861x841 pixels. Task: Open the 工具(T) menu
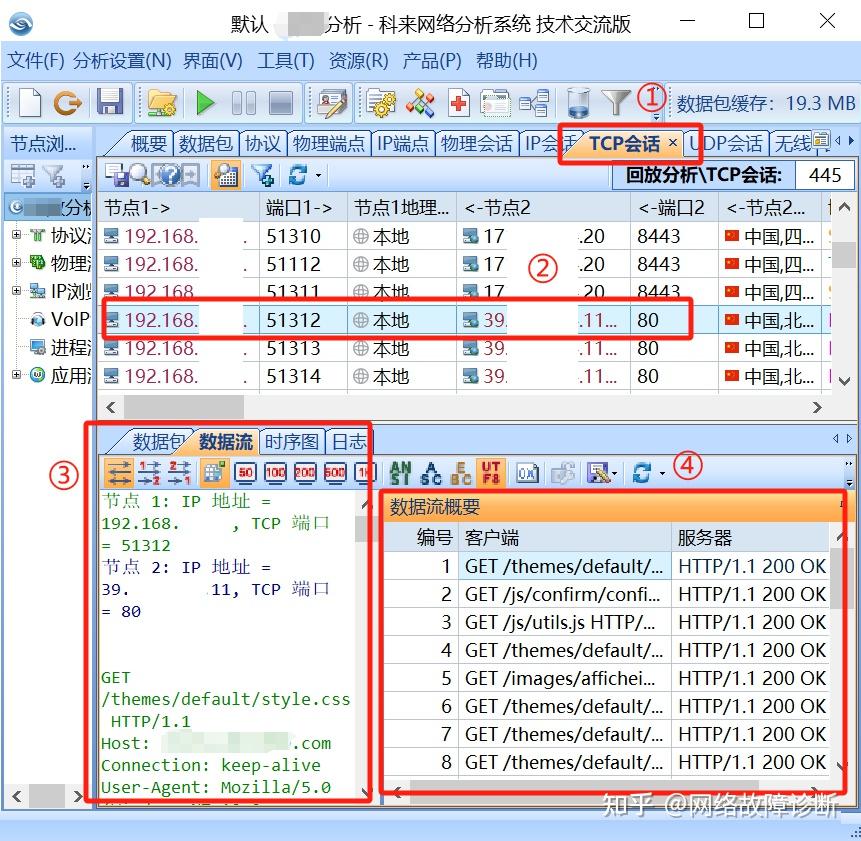coord(284,61)
